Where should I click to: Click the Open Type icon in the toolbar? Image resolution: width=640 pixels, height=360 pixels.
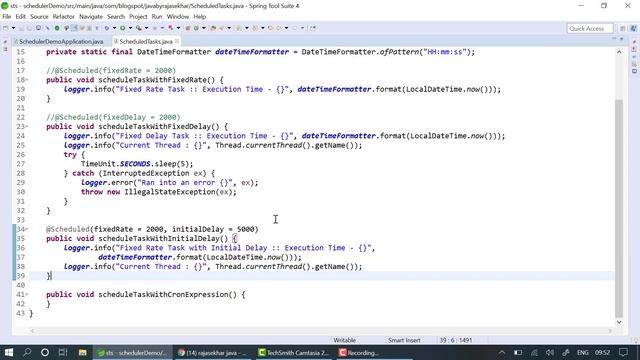pos(213,28)
